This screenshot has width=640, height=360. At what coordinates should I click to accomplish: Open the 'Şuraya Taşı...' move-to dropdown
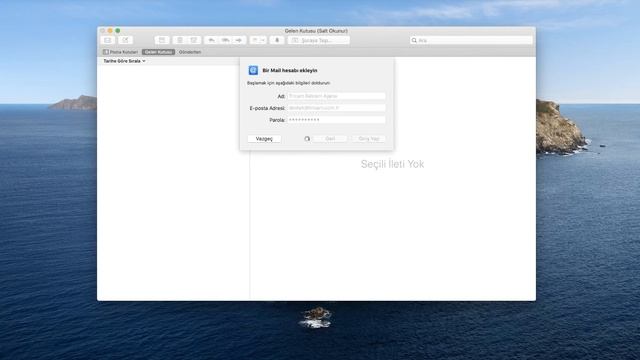pyautogui.click(x=318, y=40)
